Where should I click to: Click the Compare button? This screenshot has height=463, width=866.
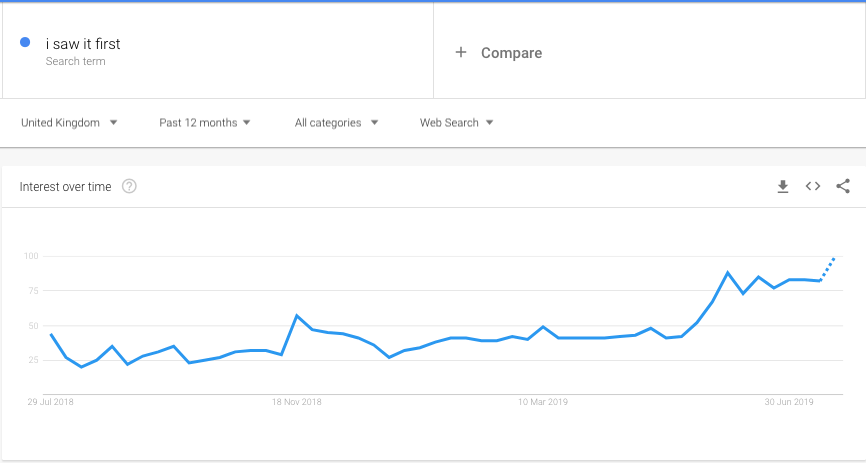(x=498, y=52)
